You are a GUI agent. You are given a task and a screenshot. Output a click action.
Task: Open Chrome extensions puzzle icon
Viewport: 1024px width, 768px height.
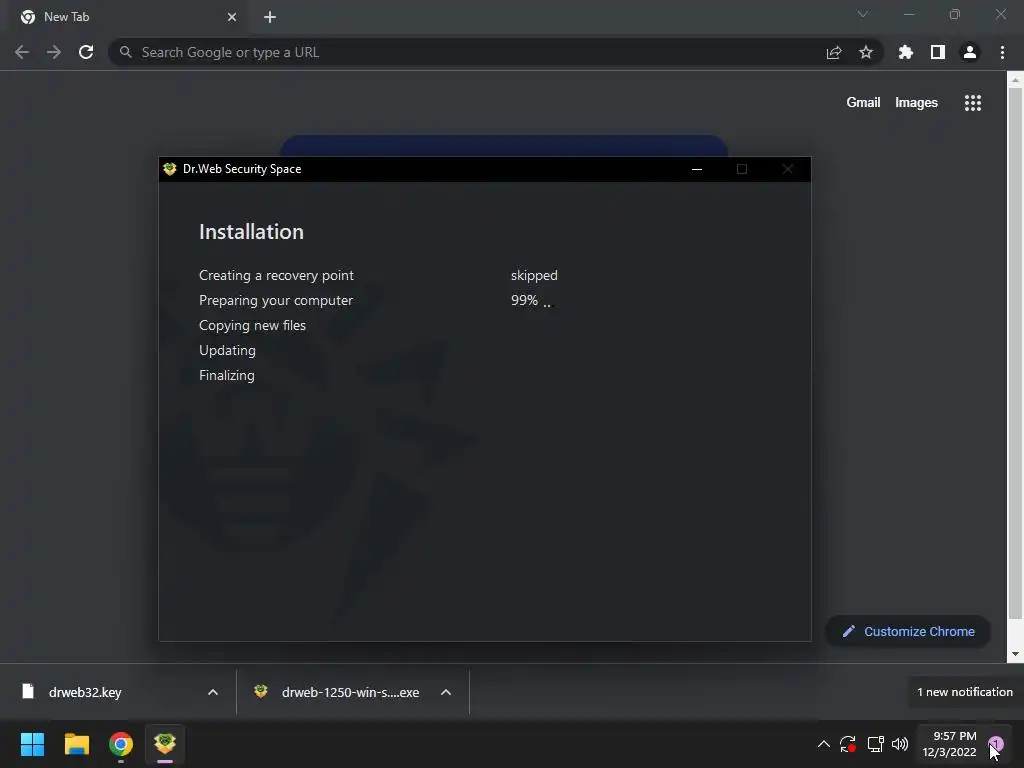(x=906, y=52)
